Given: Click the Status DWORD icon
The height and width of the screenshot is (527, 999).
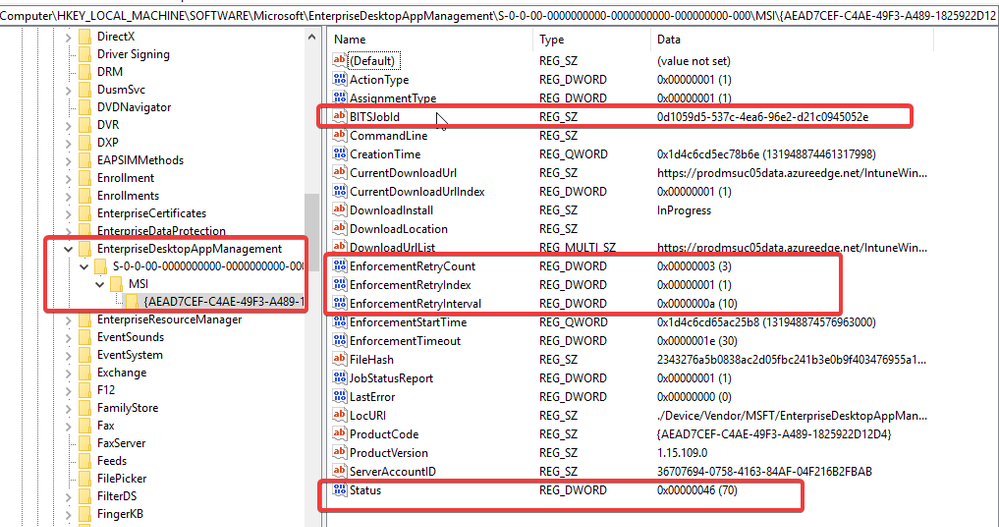Looking at the screenshot, I should pos(340,490).
